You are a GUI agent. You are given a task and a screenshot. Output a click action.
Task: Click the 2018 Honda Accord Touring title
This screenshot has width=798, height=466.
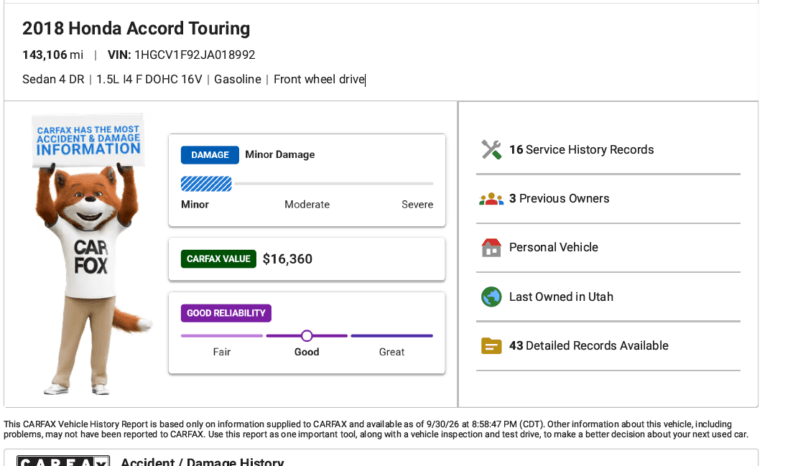(x=136, y=28)
